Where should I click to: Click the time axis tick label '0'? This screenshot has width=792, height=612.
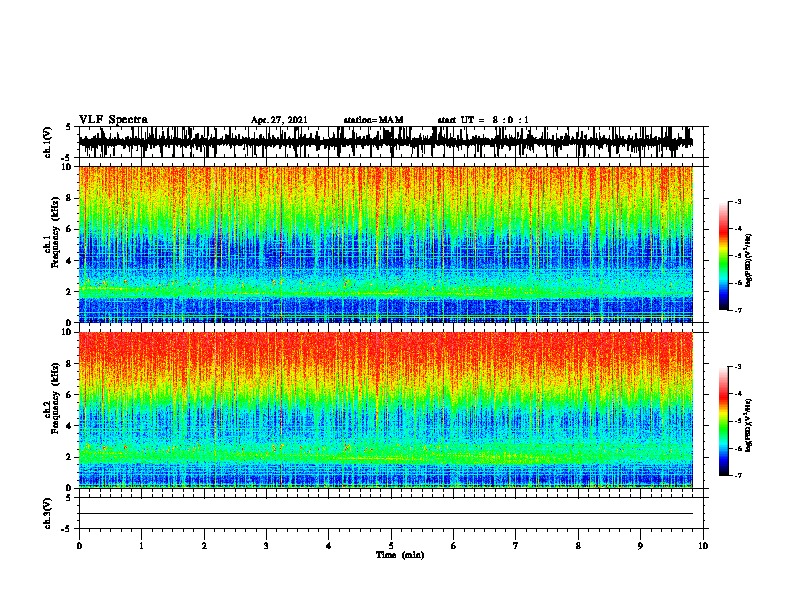[79, 545]
